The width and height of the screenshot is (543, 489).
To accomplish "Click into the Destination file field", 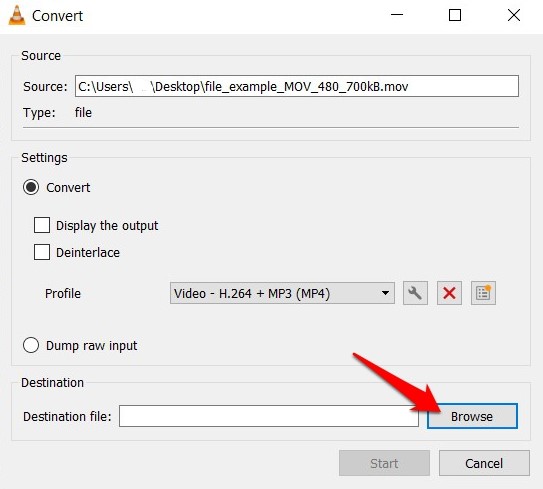I will tap(269, 416).
